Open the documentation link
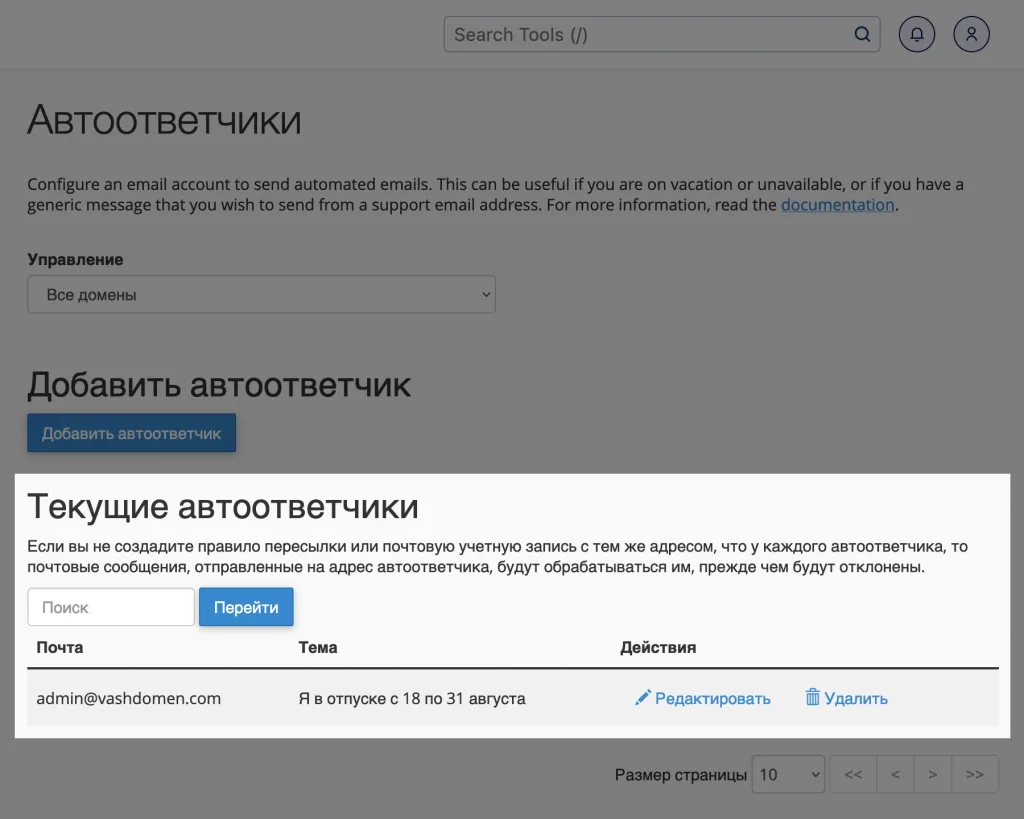 (x=837, y=205)
